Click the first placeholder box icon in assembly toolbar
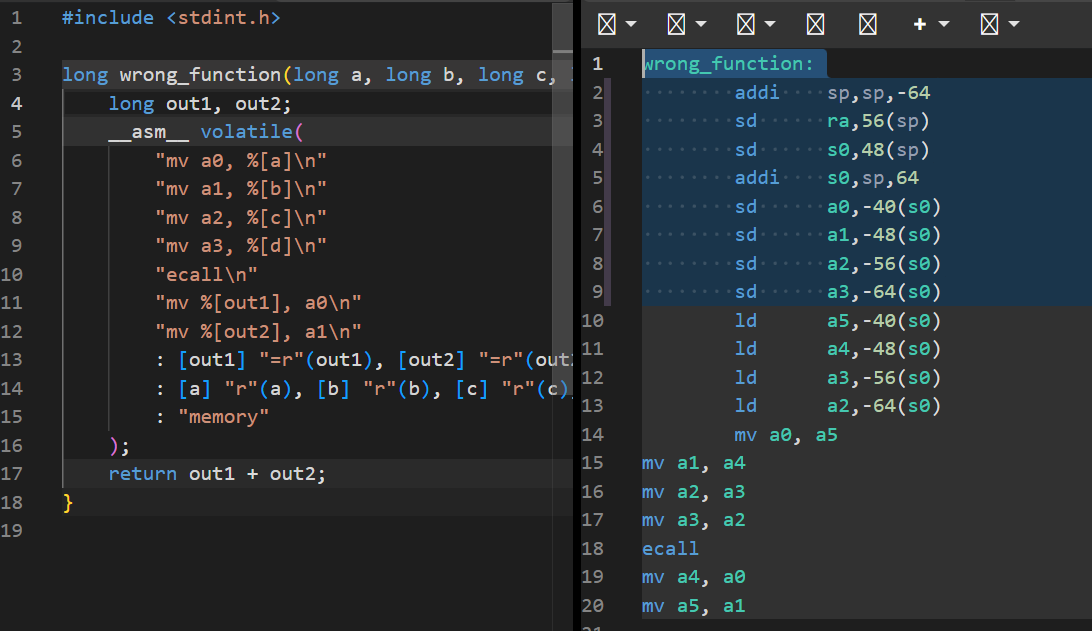This screenshot has width=1092, height=631. pos(607,24)
